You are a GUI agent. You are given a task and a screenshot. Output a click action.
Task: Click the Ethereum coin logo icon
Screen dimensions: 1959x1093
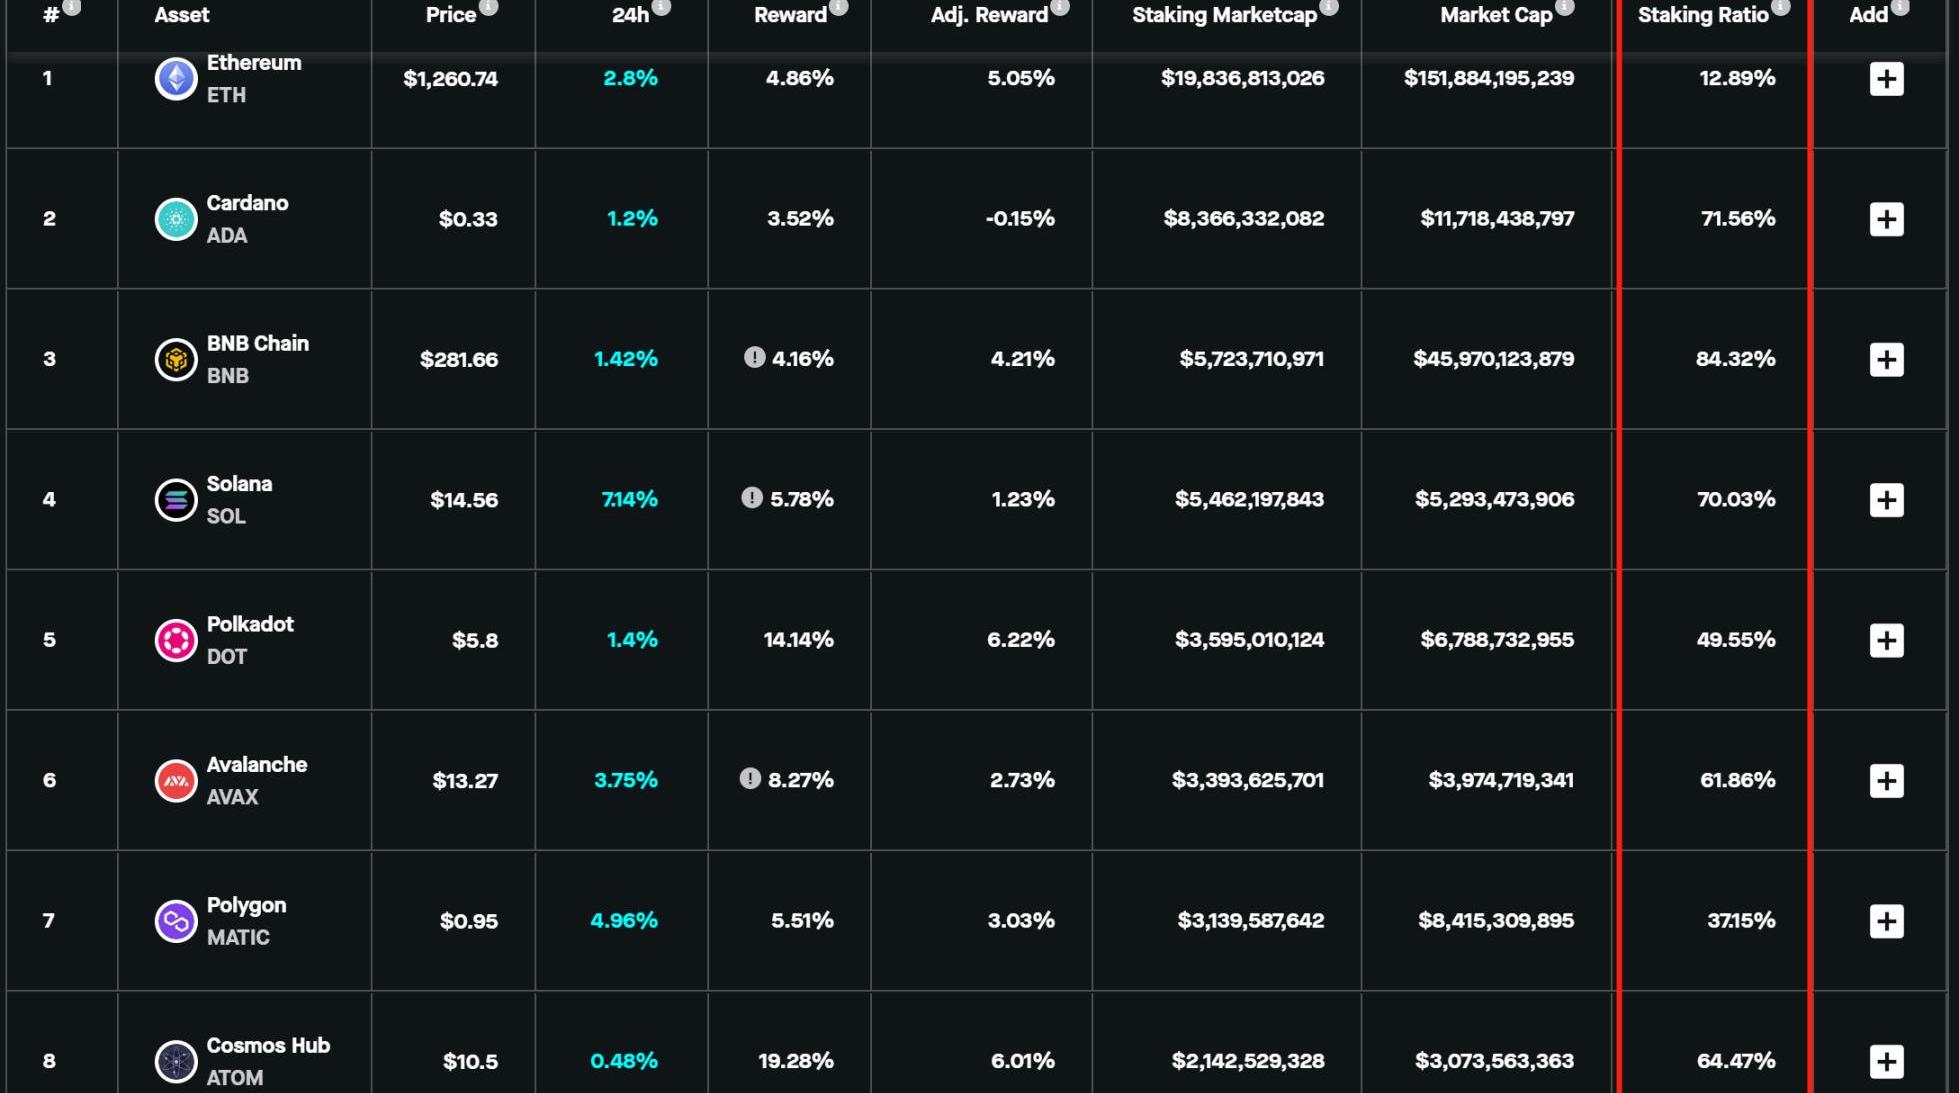click(x=176, y=79)
